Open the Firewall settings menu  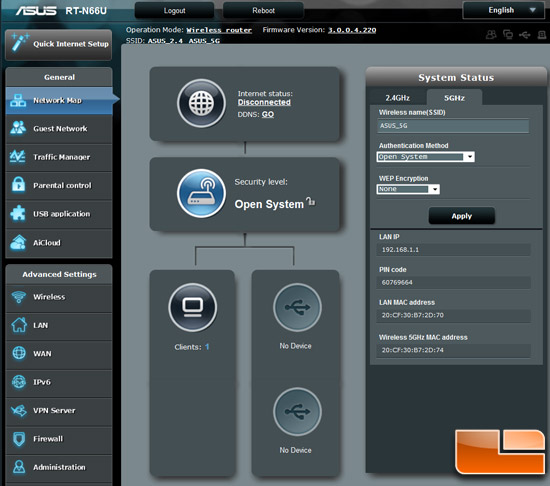tap(59, 439)
